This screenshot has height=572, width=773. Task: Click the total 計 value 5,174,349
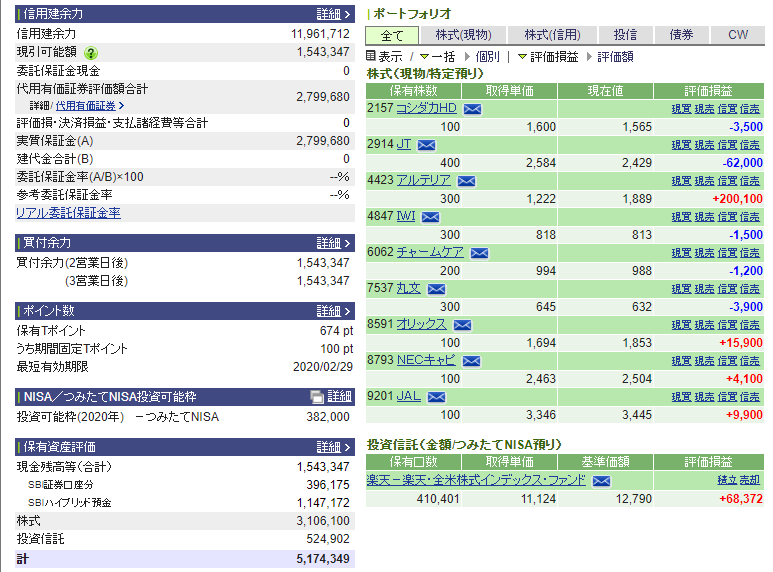(x=323, y=559)
